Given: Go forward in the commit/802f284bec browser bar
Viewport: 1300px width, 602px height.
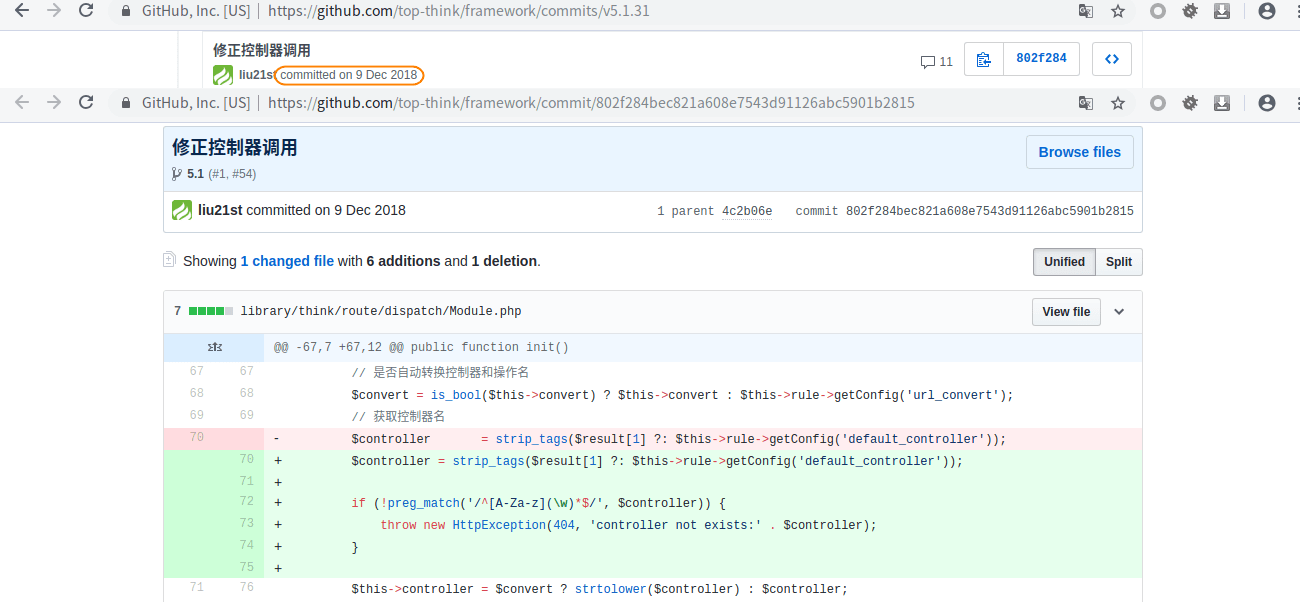Looking at the screenshot, I should pyautogui.click(x=54, y=103).
